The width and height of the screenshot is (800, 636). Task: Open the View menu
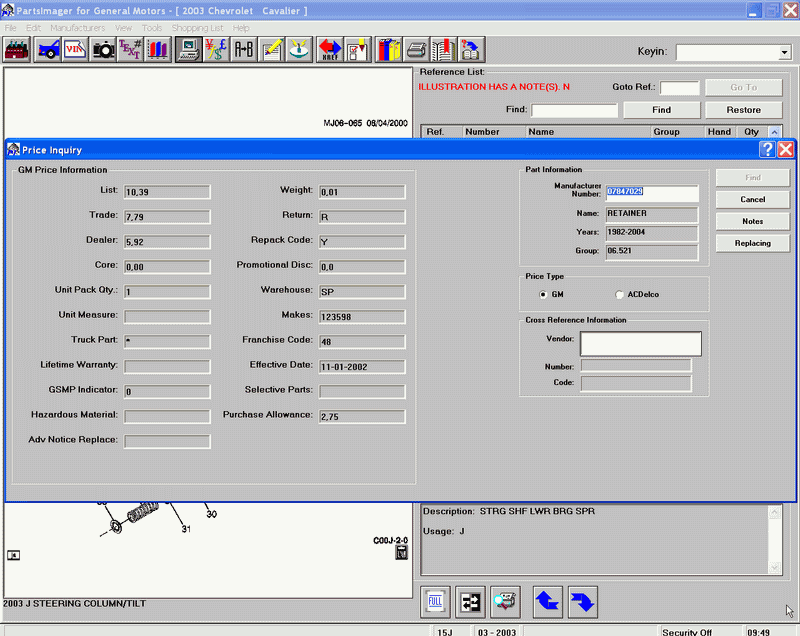[123, 28]
